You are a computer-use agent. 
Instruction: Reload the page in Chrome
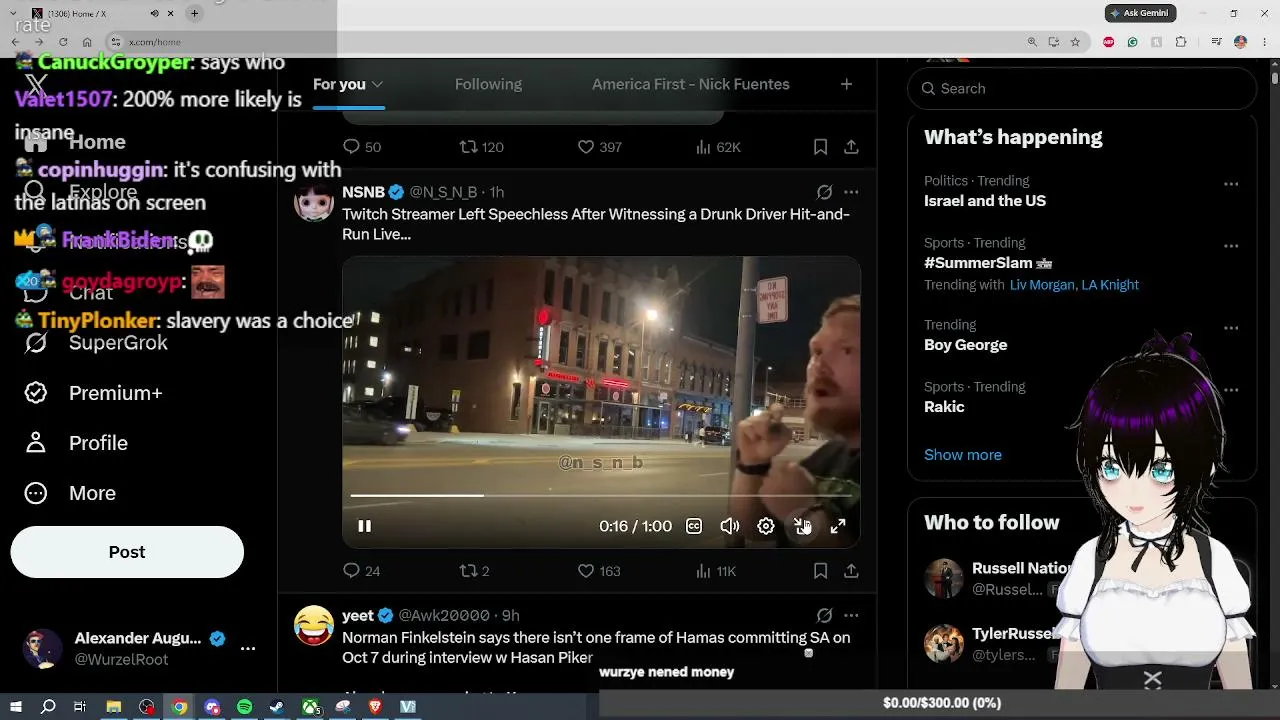tap(63, 42)
